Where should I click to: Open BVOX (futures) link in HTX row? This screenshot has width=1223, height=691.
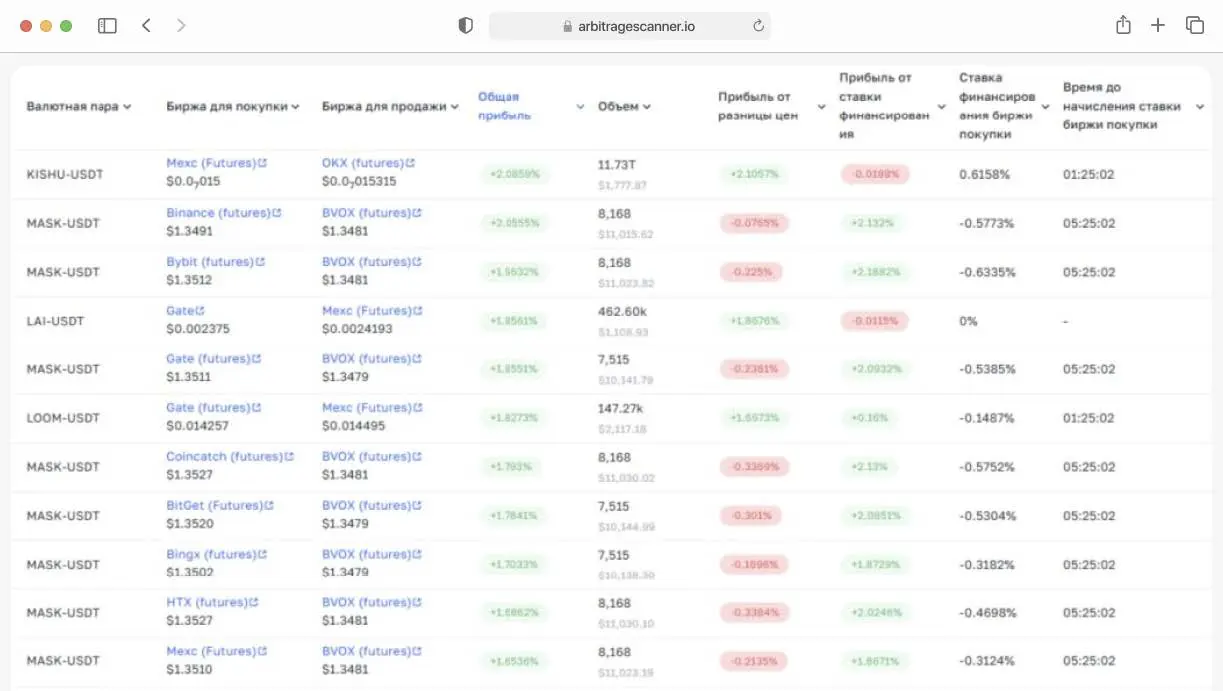[x=366, y=603]
